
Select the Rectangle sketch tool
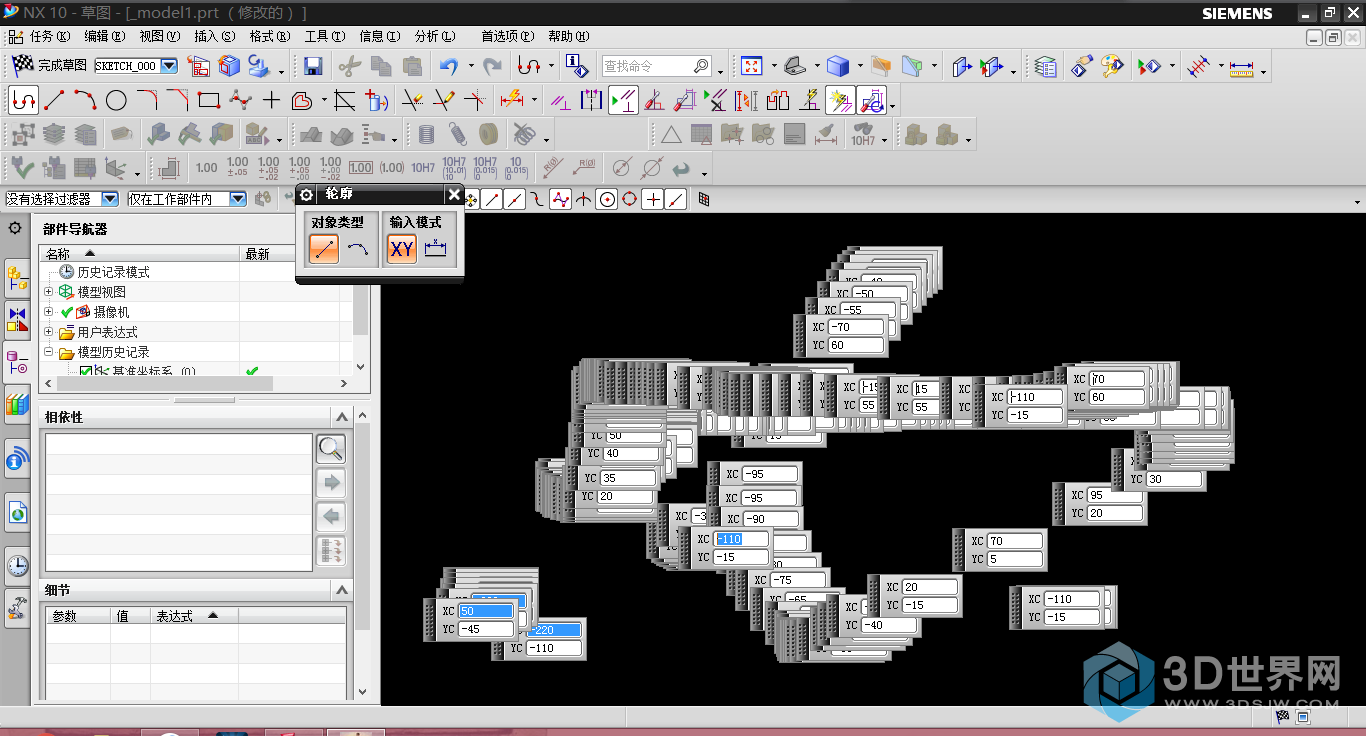click(209, 100)
